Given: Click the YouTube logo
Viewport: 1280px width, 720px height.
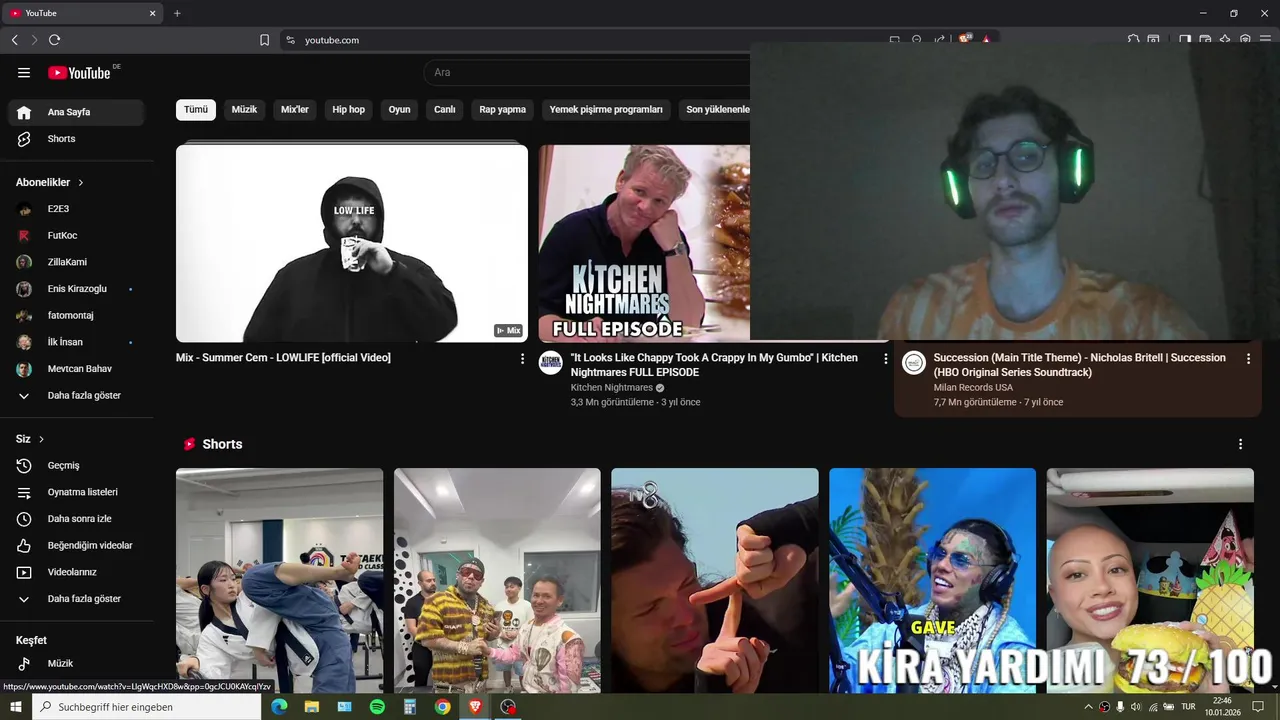Looking at the screenshot, I should 80,72.
